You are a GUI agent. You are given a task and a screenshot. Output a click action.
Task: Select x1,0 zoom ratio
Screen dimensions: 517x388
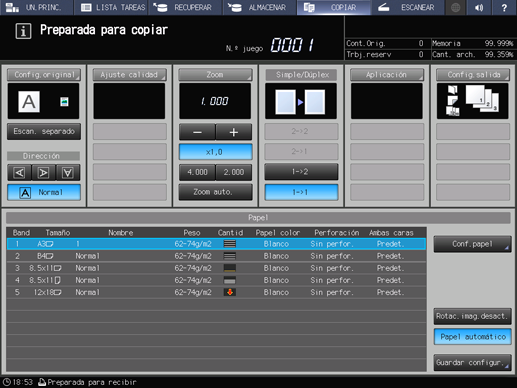point(215,152)
